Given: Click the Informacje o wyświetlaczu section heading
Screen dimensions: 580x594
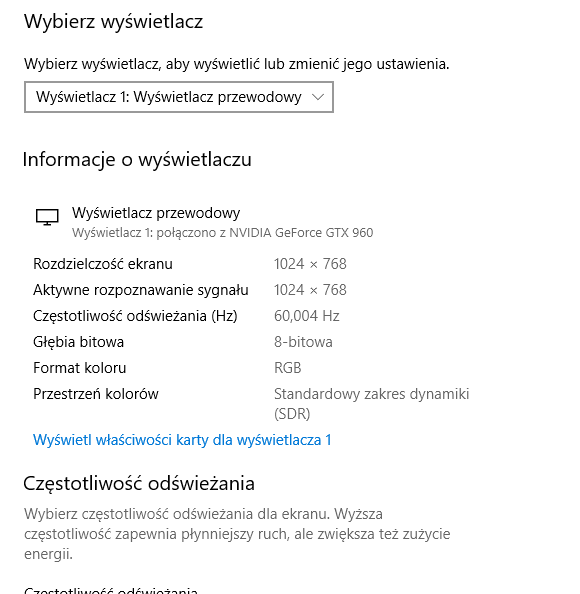Looking at the screenshot, I should pyautogui.click(x=137, y=159).
